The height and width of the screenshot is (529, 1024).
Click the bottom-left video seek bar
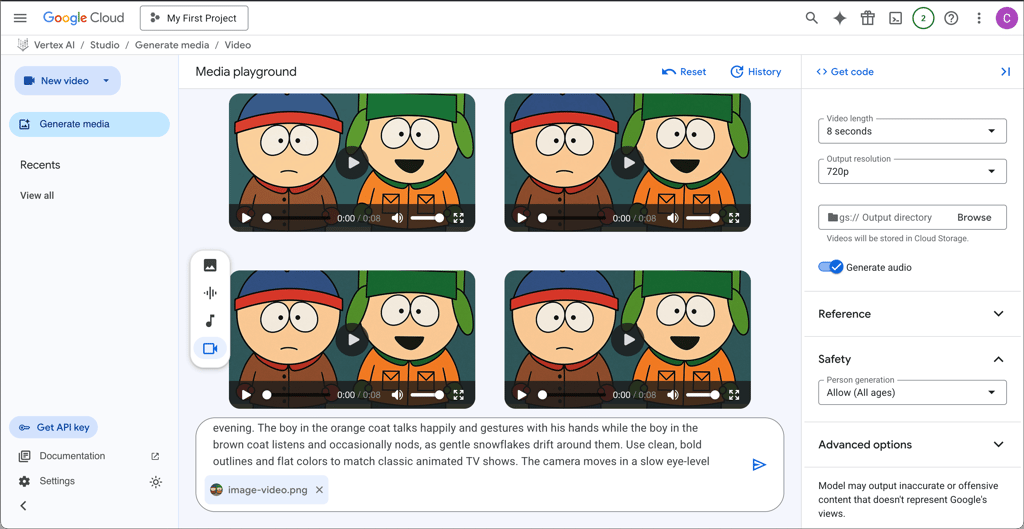pos(298,395)
